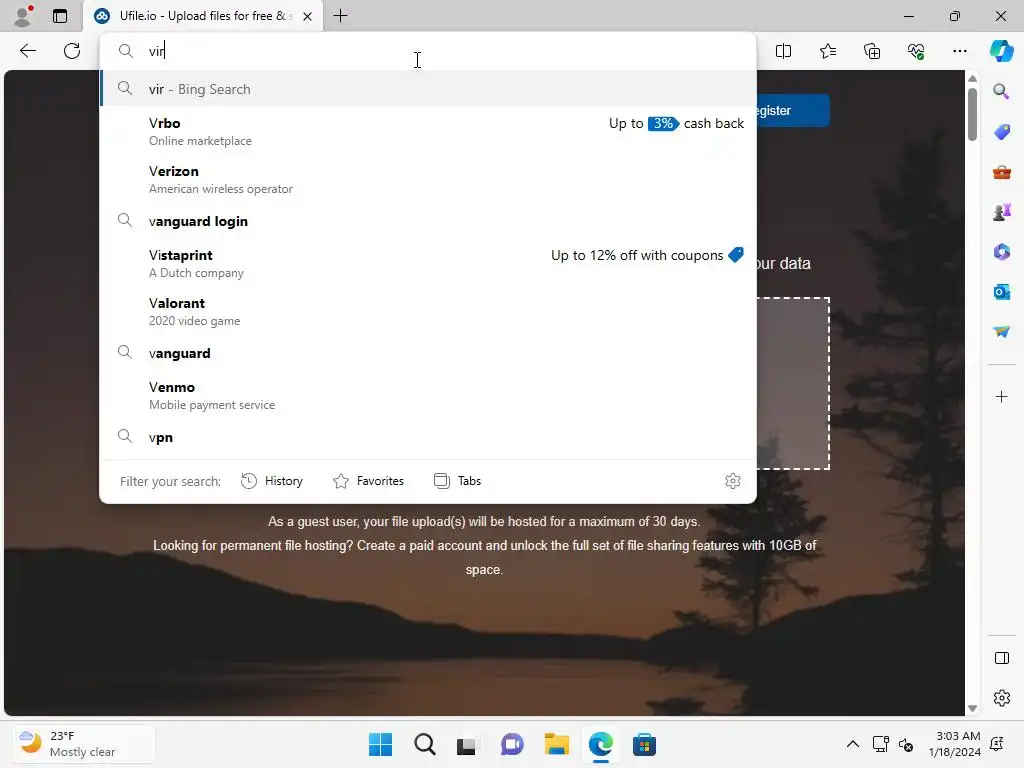Viewport: 1024px width, 768px height.
Task: Open the Copilot sidebar icon
Action: pos(1001,51)
